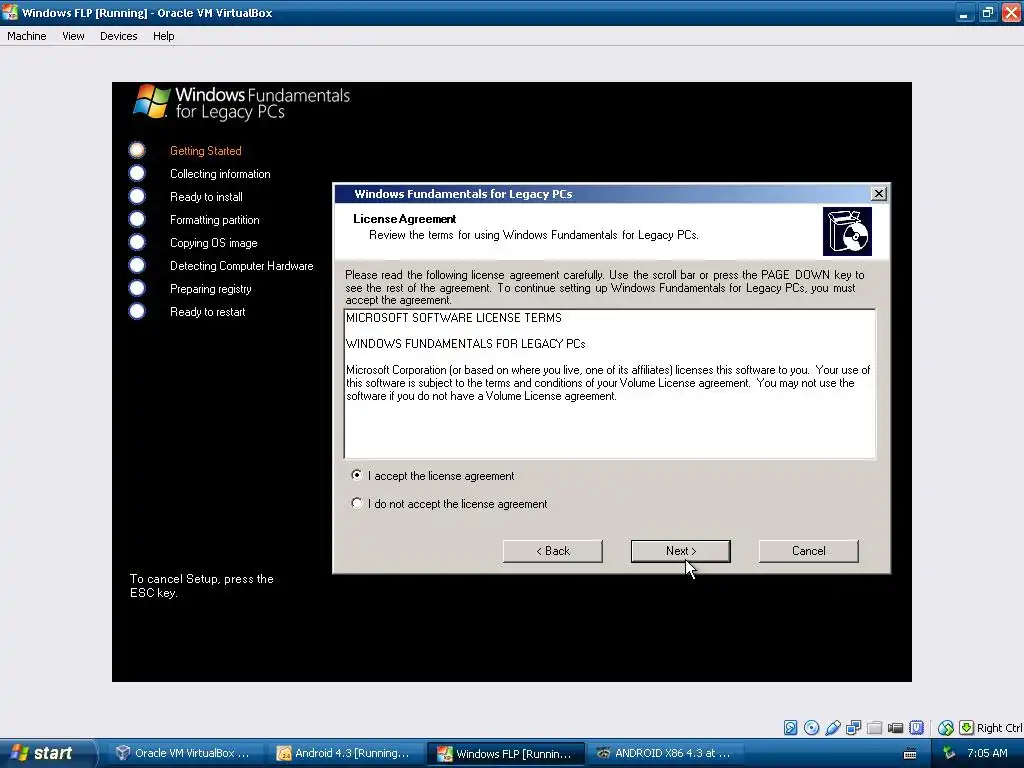Click the 'Ready to install' step label
The image size is (1024, 768).
pos(206,197)
